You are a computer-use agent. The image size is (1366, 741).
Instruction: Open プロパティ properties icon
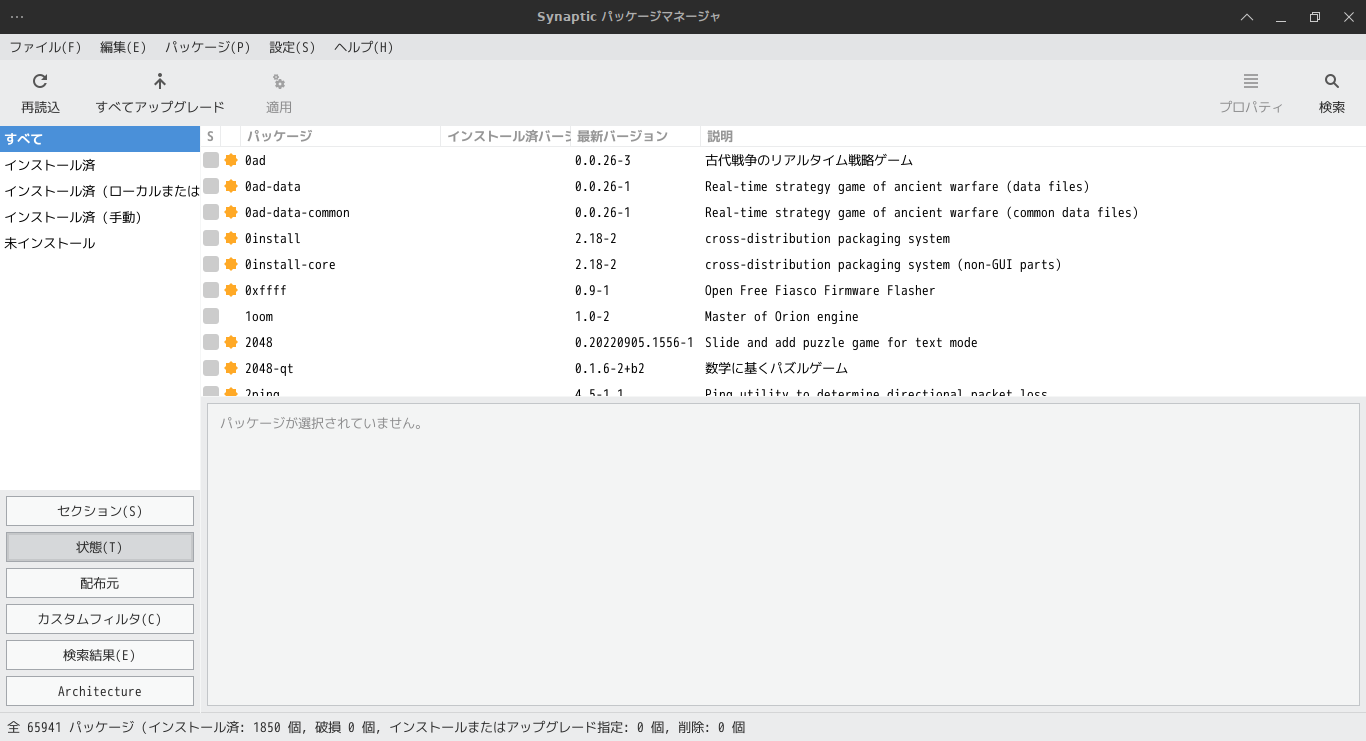coord(1251,82)
